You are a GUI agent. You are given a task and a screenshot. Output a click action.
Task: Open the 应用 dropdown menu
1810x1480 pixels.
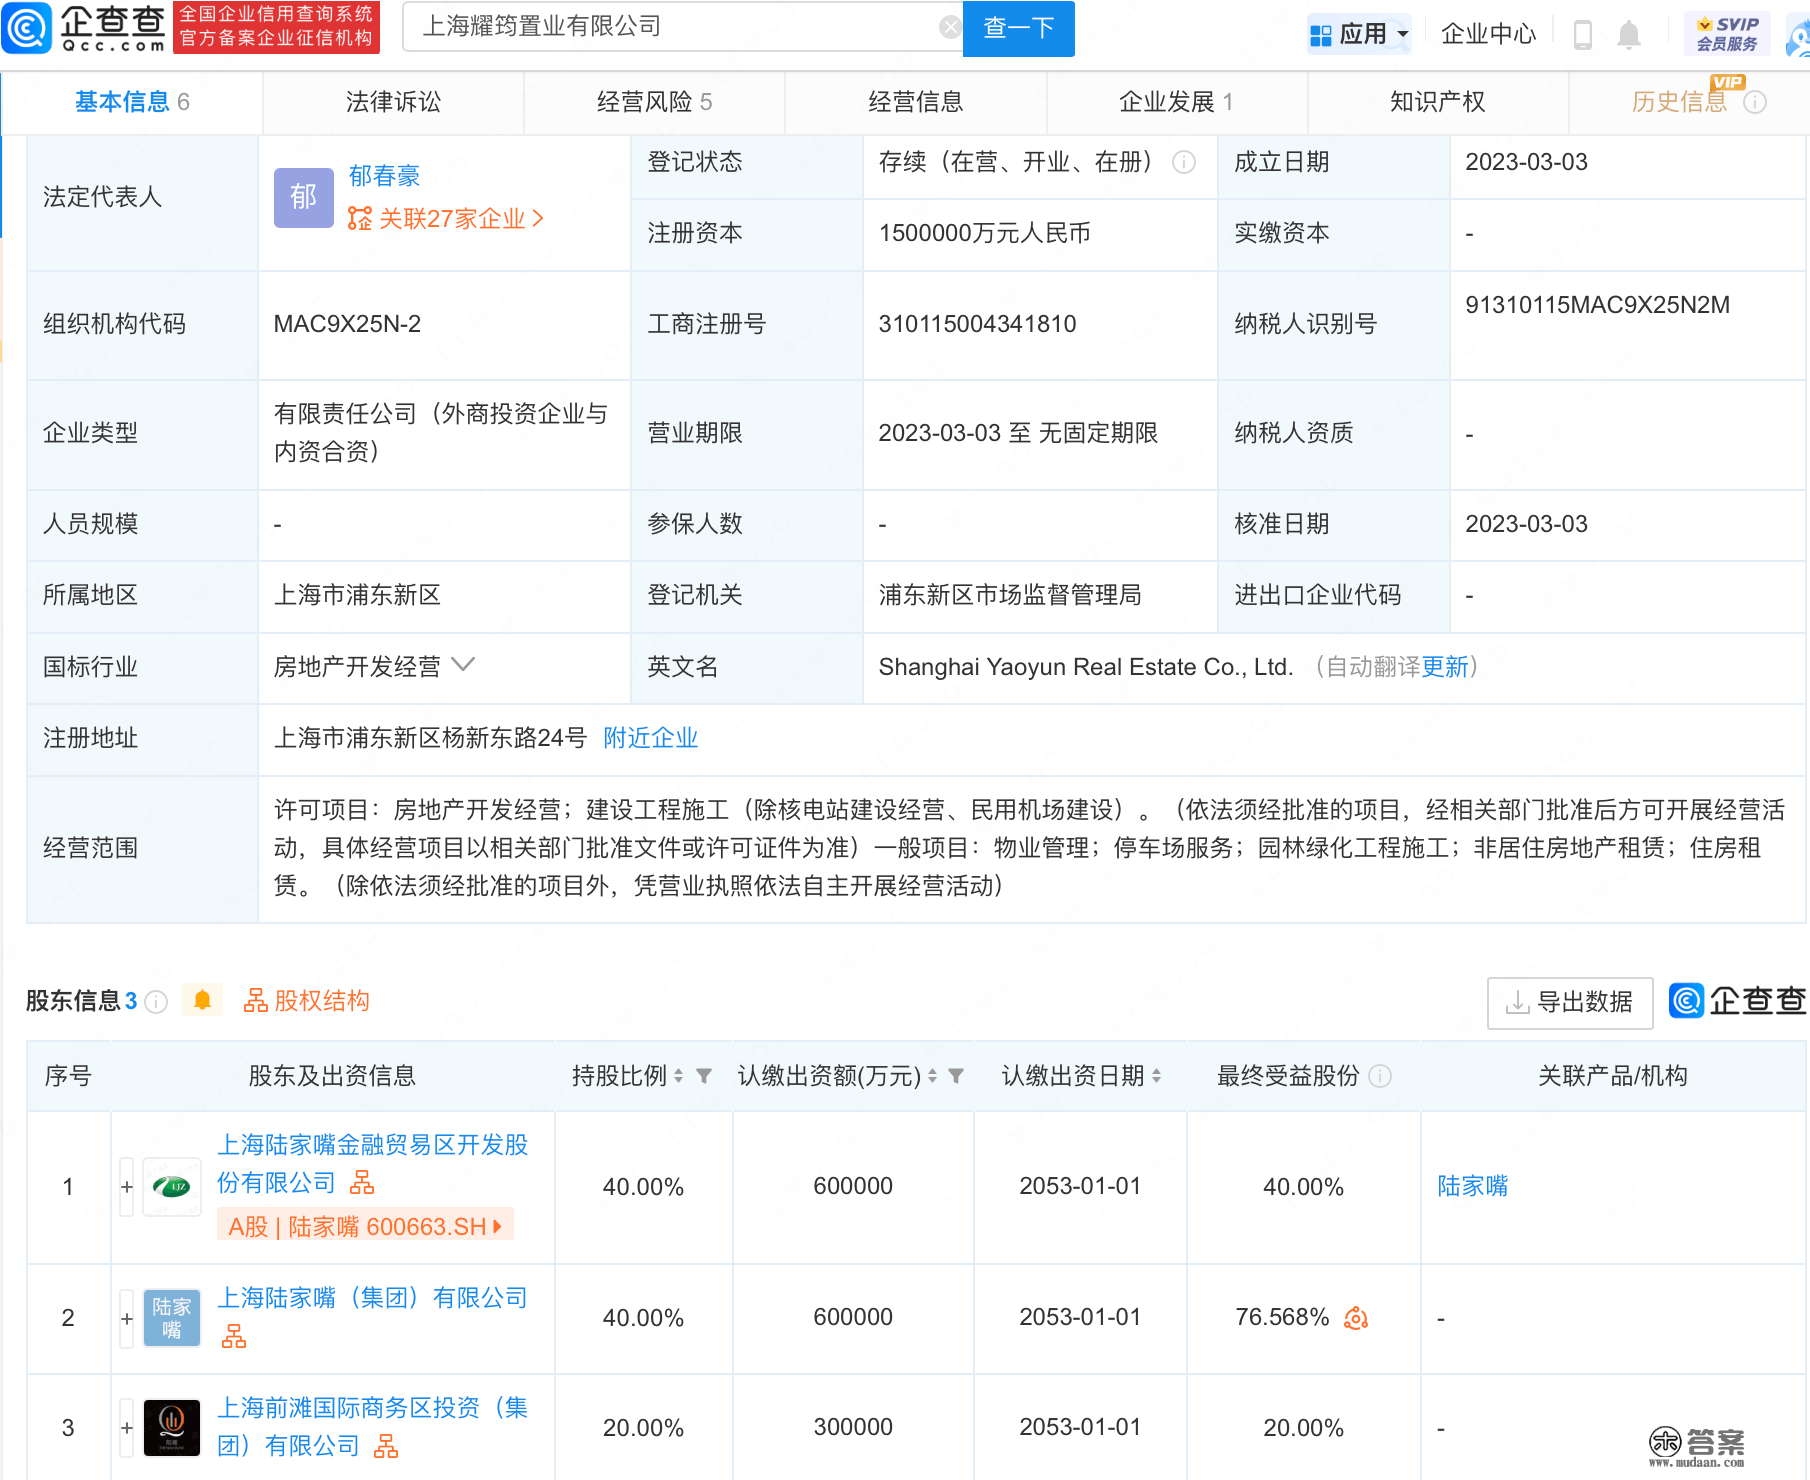click(x=1360, y=34)
